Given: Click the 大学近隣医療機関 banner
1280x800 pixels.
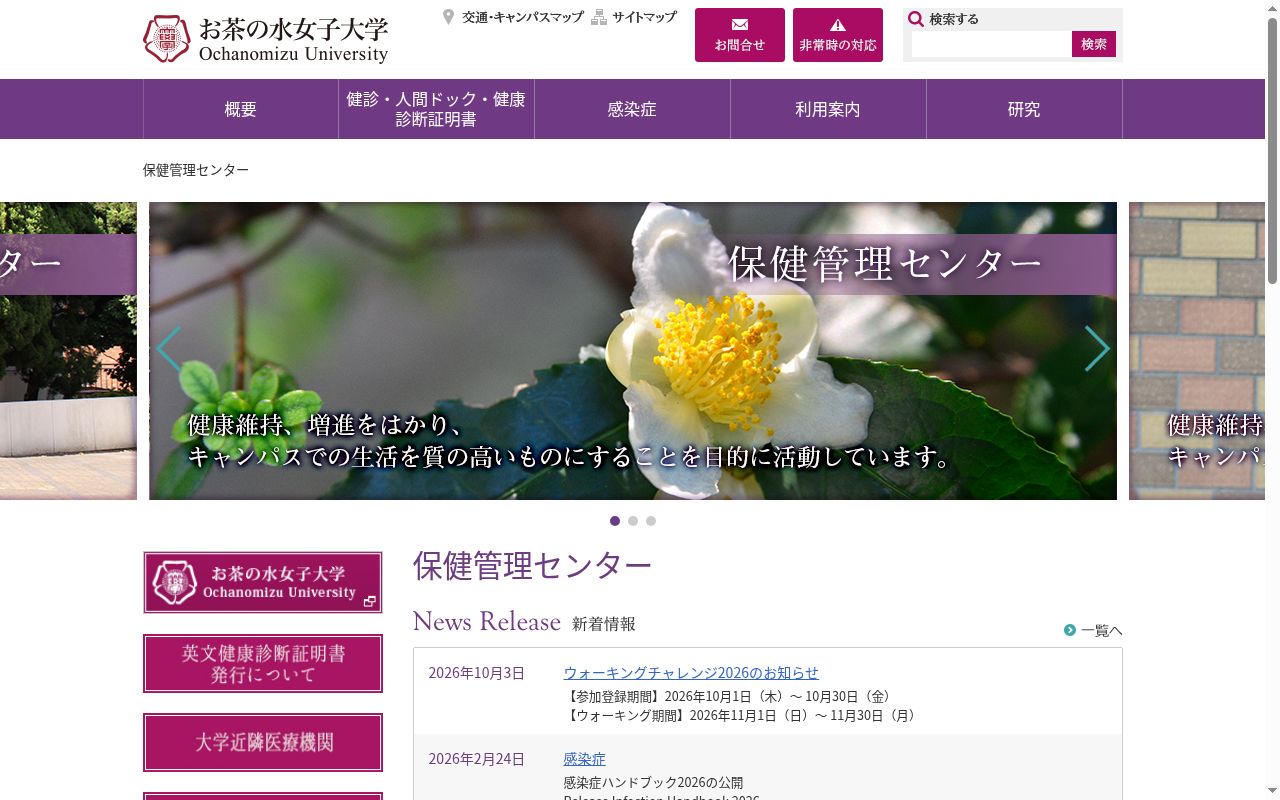Looking at the screenshot, I should (x=263, y=742).
